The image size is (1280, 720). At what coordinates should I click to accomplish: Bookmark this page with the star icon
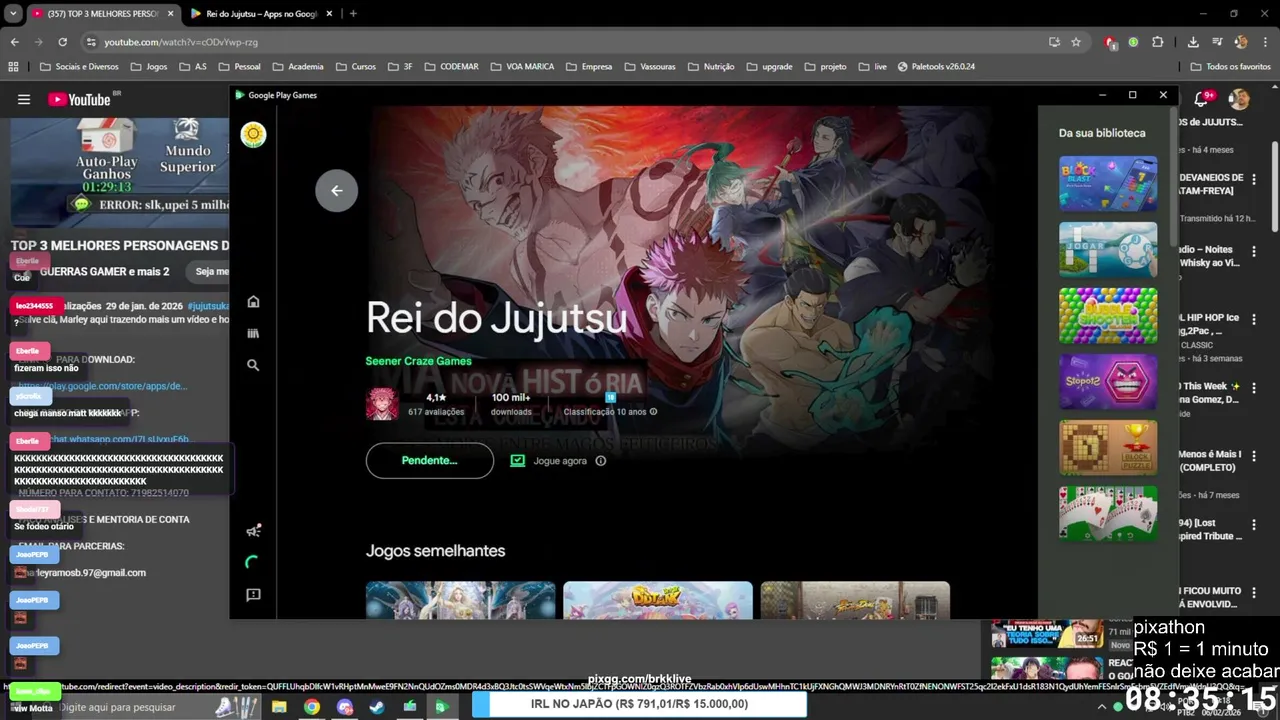tap(1076, 42)
